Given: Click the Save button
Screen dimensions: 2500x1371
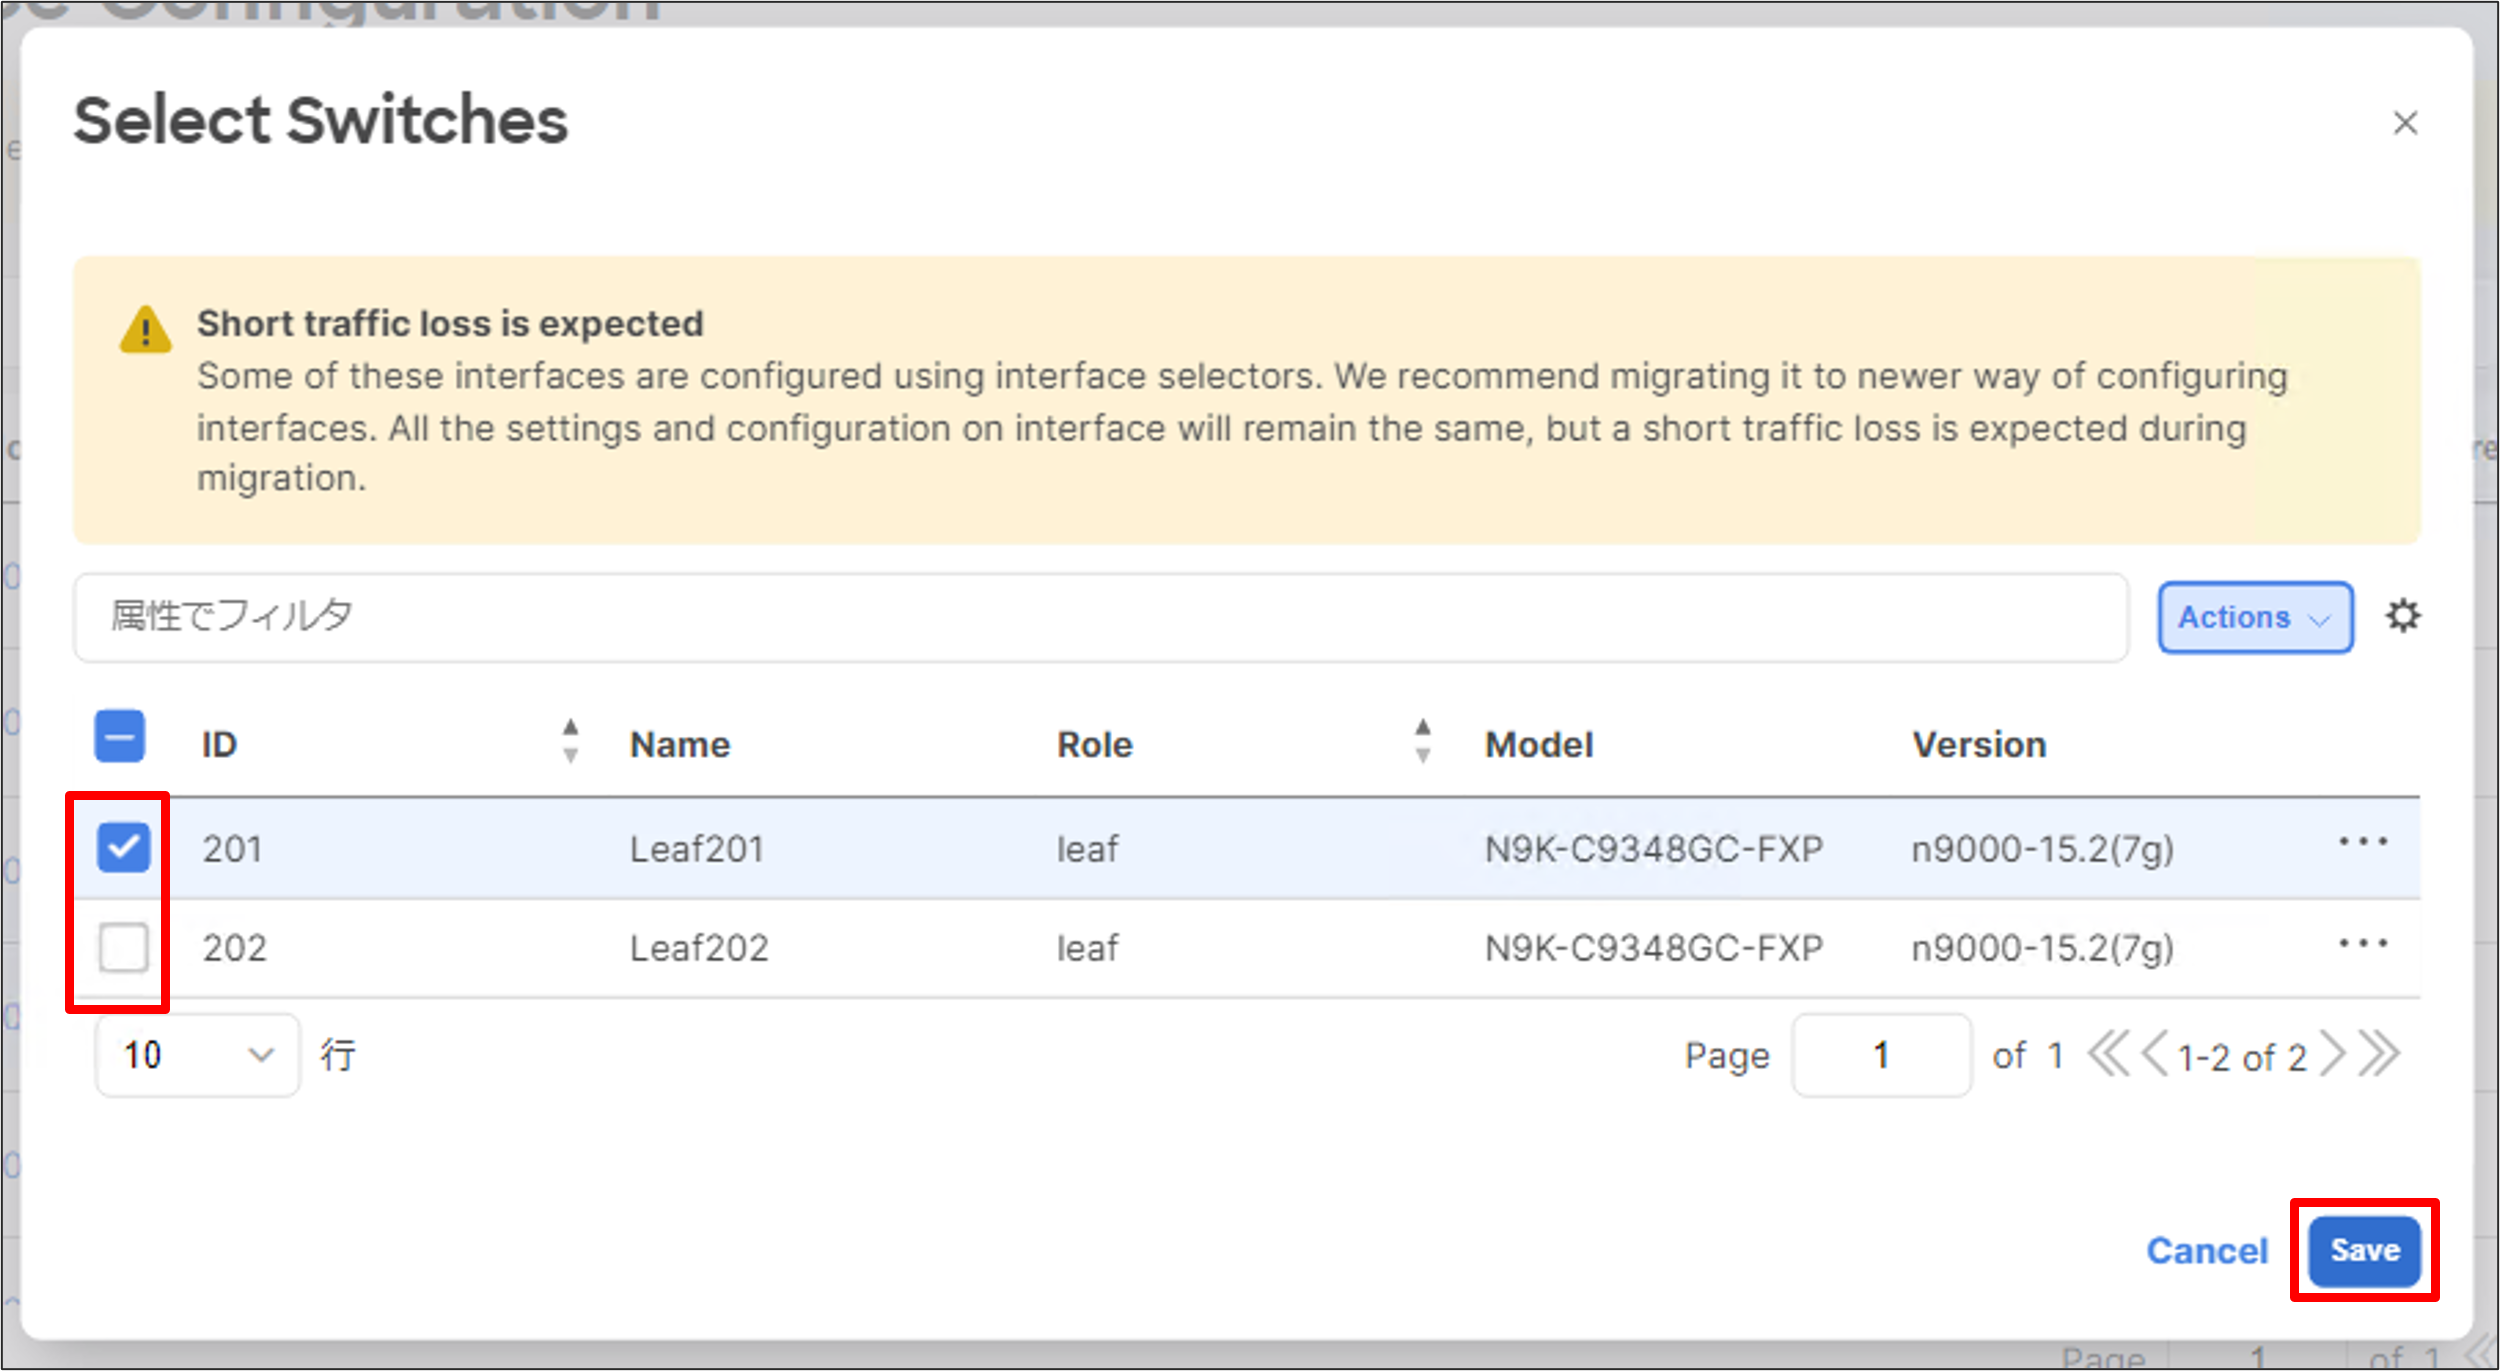Looking at the screenshot, I should 2363,1250.
